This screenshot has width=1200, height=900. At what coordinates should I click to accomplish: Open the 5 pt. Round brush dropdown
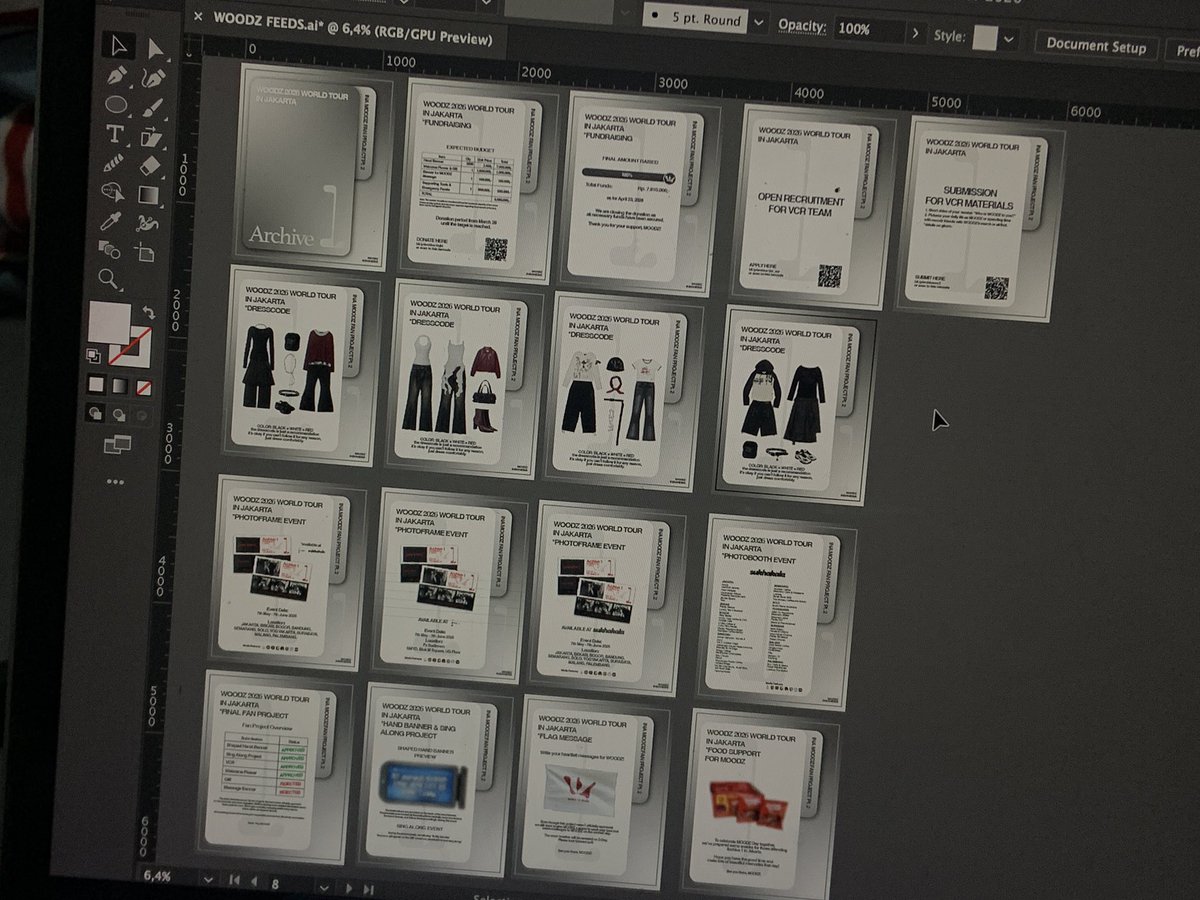(x=759, y=22)
